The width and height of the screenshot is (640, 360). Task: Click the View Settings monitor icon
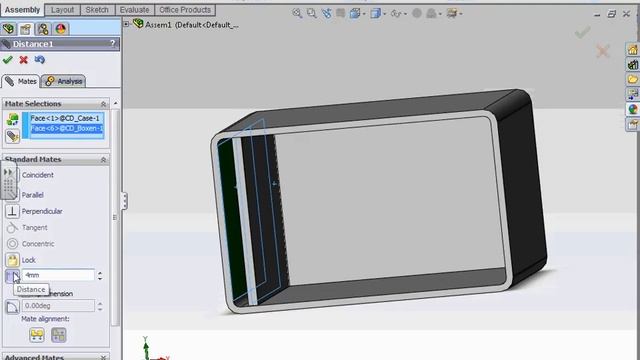pyautogui.click(x=451, y=13)
